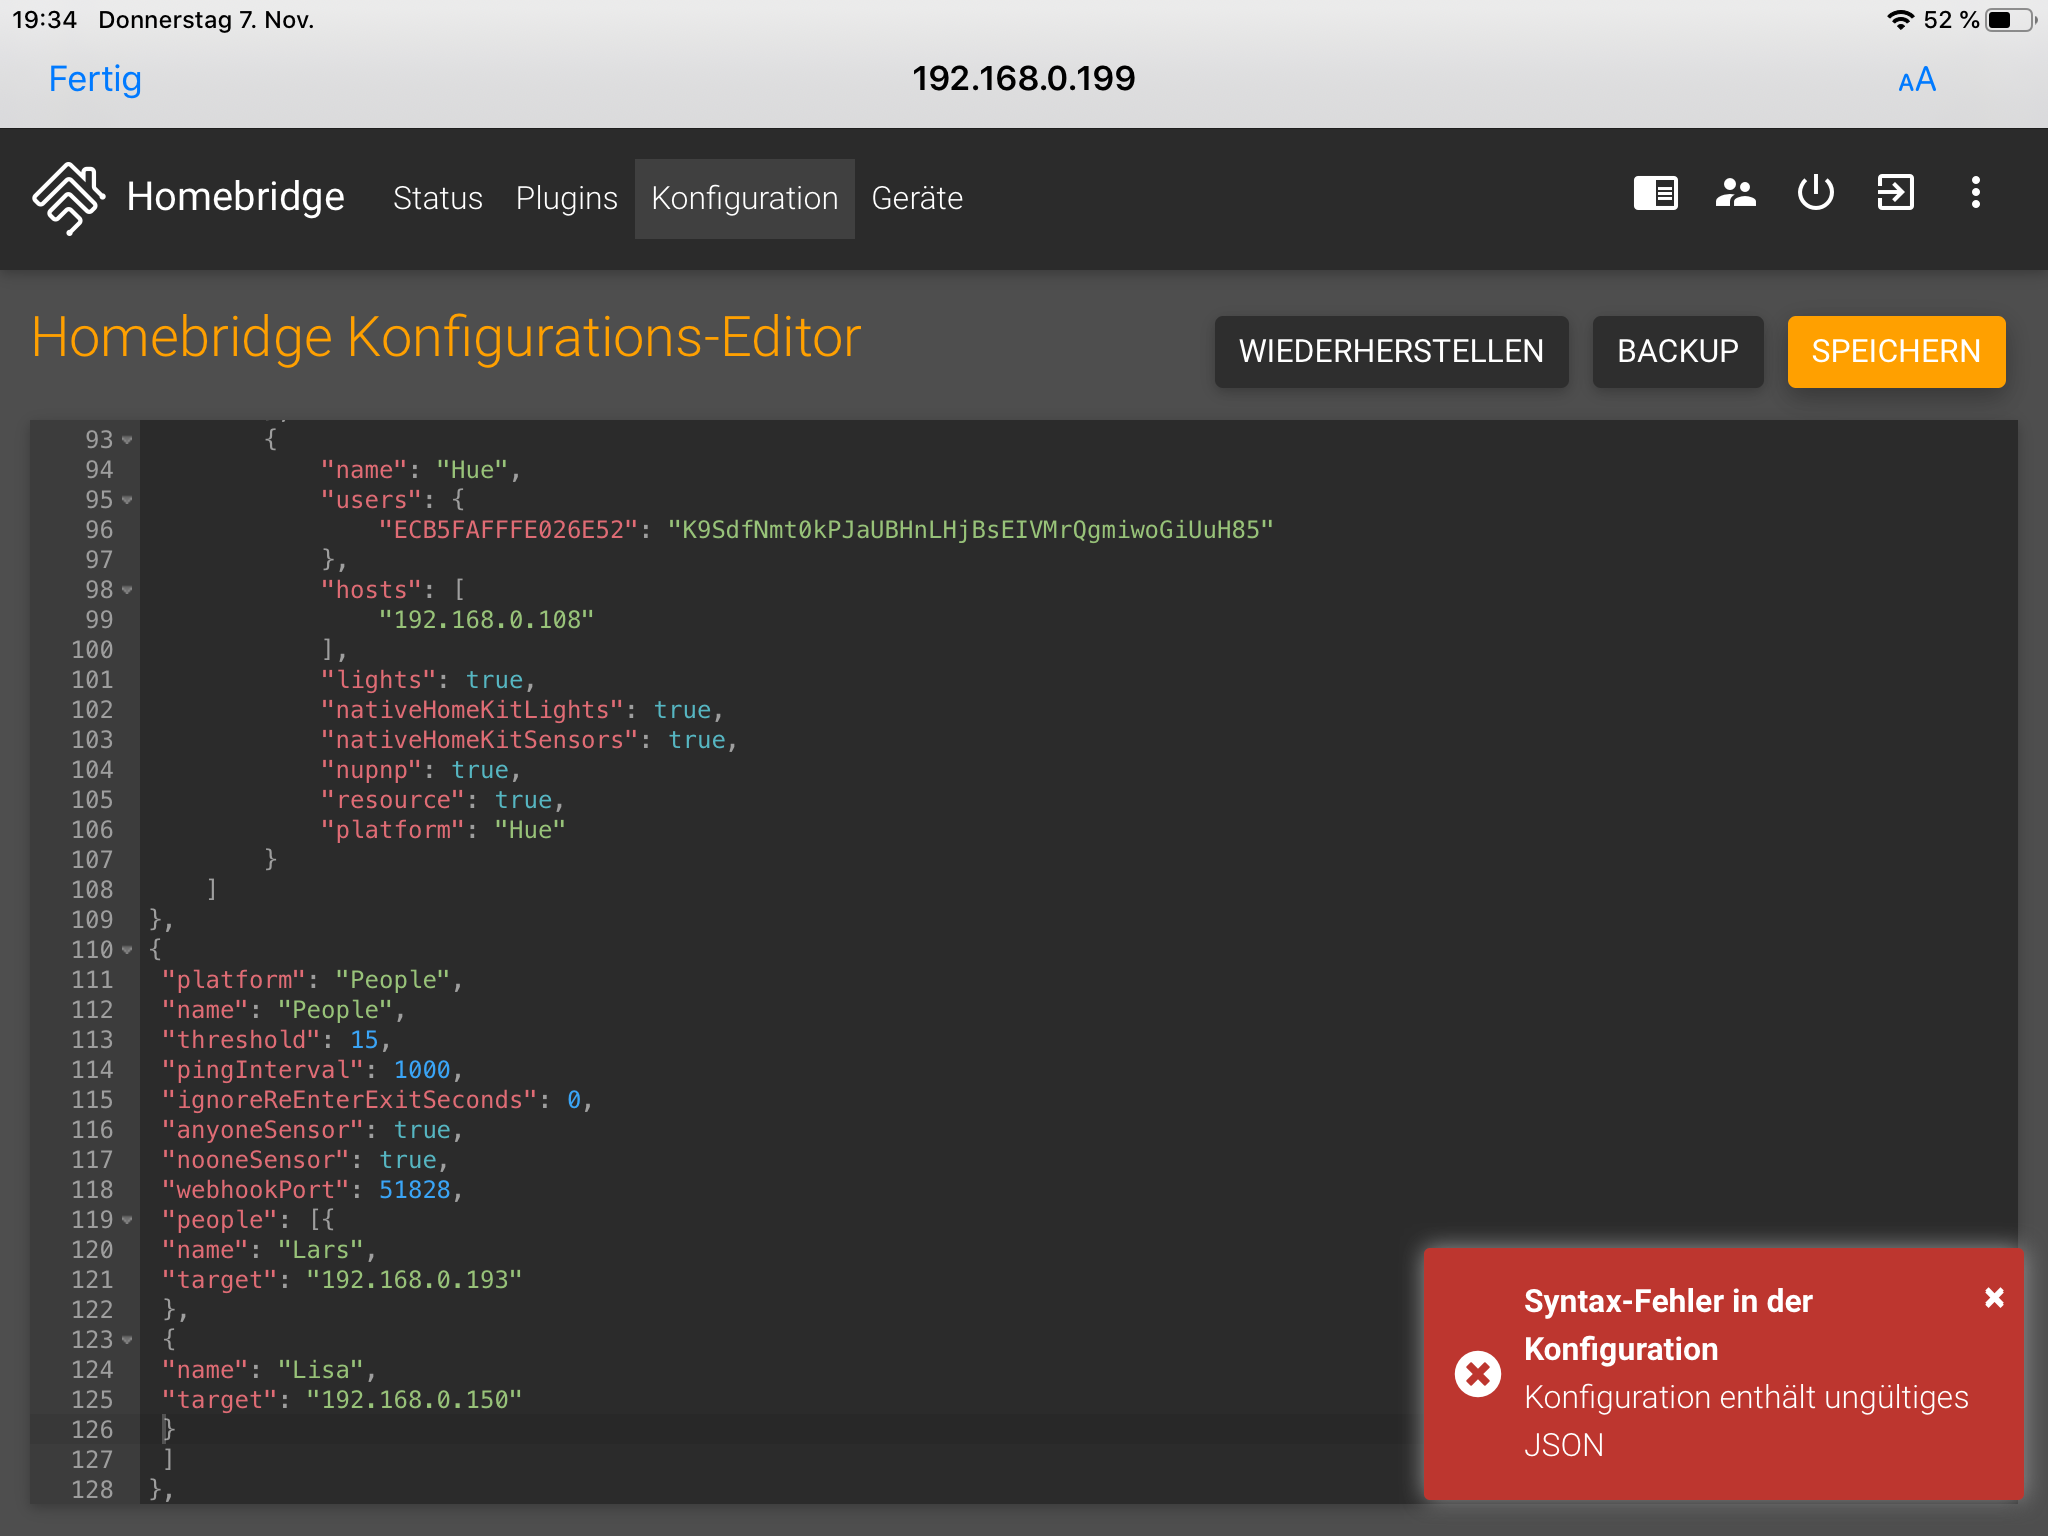Open the Geräte tab
The width and height of the screenshot is (2048, 1536).
coord(917,198)
